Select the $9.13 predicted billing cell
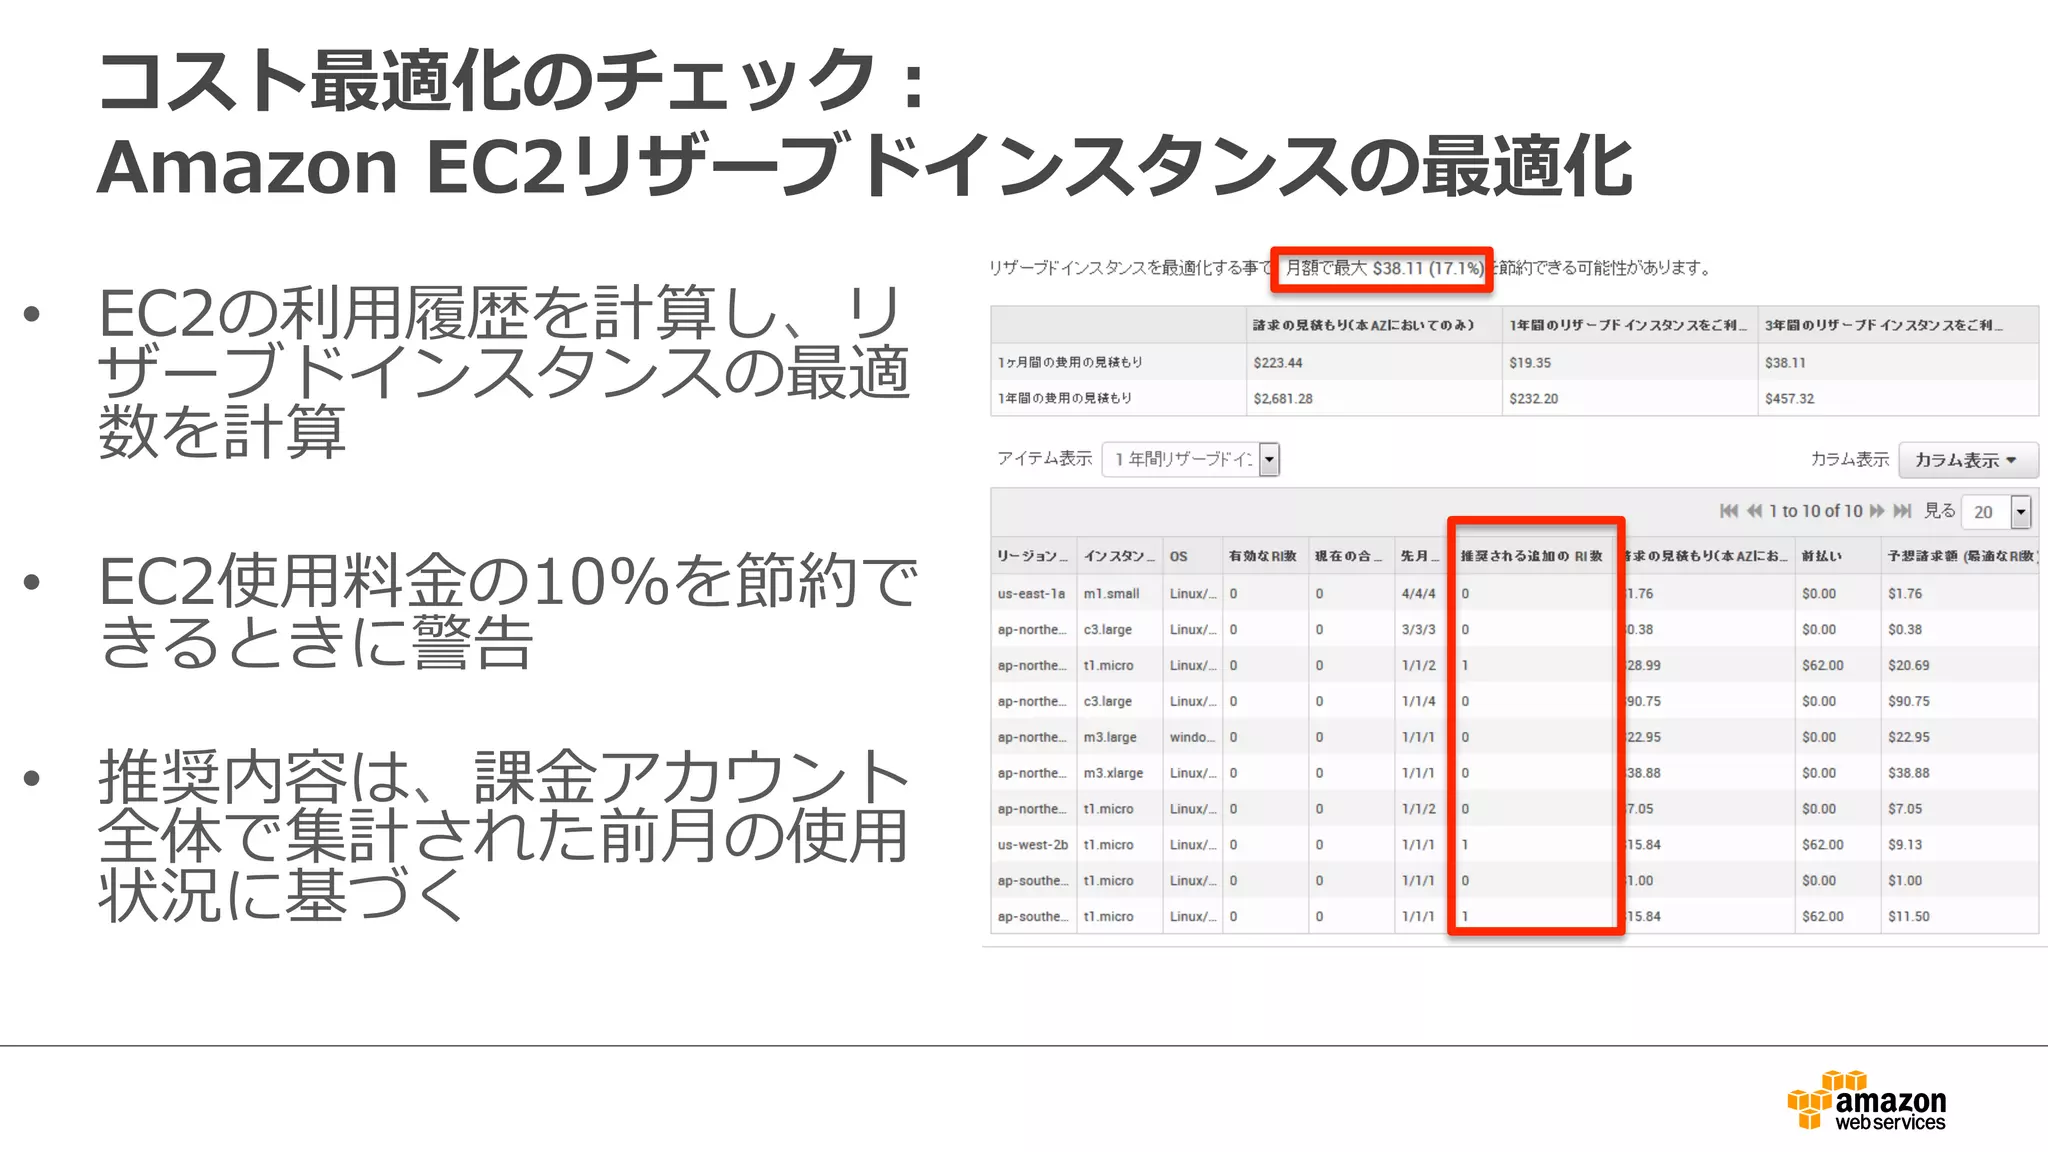 point(1960,845)
